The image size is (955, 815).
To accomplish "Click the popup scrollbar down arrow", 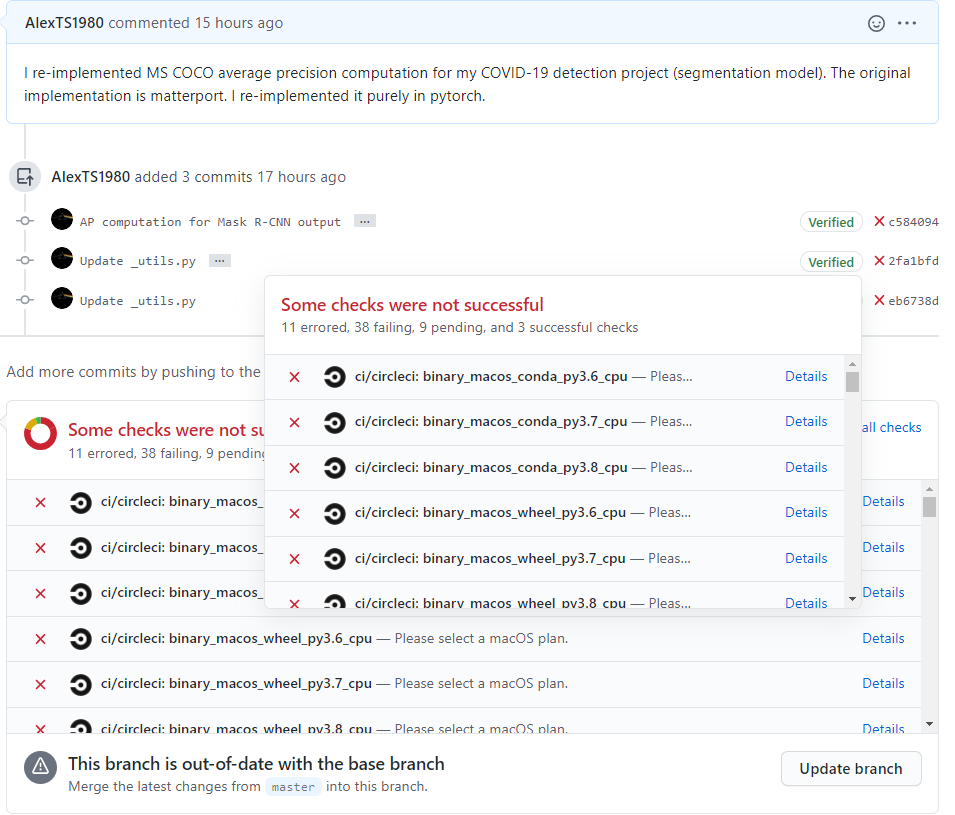I will tap(852, 598).
